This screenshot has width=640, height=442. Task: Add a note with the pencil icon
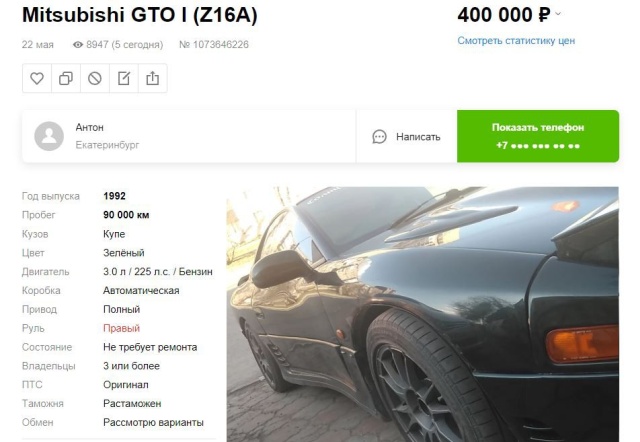pyautogui.click(x=124, y=78)
